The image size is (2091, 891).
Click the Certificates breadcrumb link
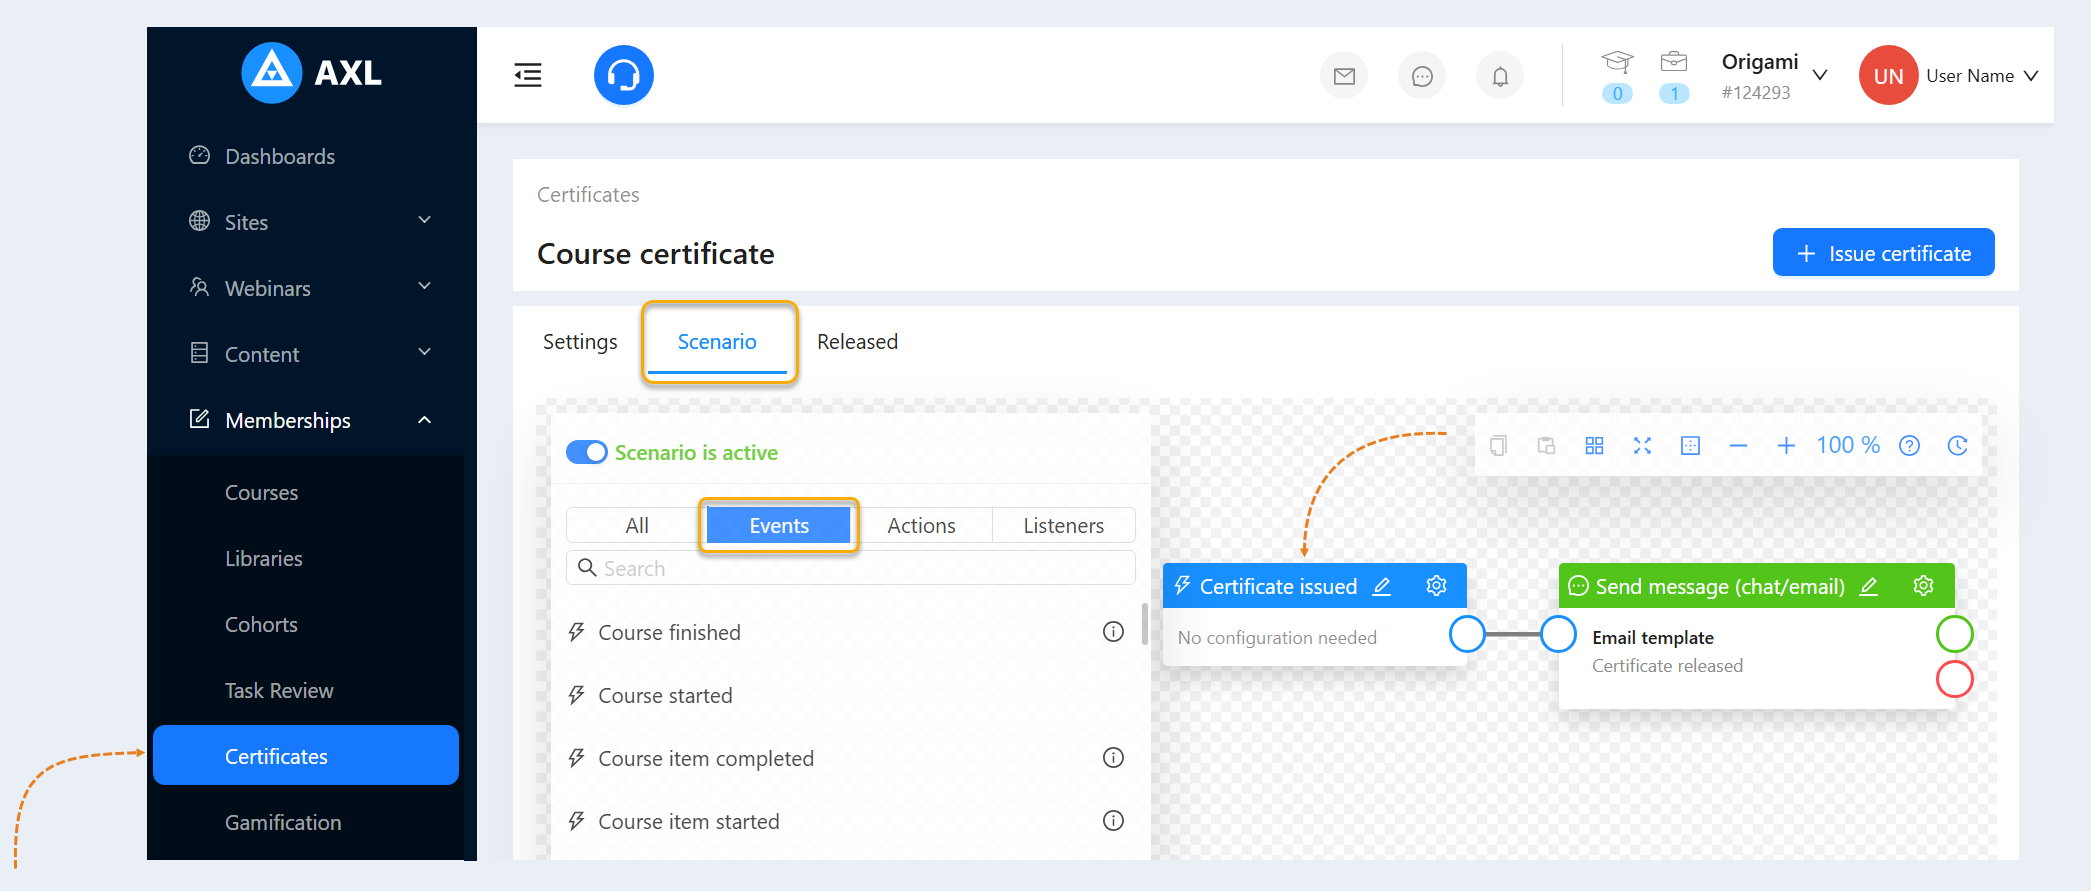point(588,195)
